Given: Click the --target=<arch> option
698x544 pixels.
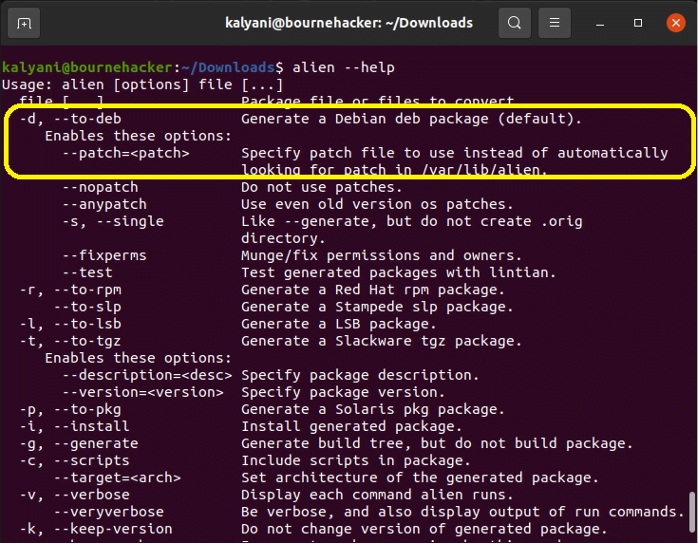Looking at the screenshot, I should coord(118,478).
